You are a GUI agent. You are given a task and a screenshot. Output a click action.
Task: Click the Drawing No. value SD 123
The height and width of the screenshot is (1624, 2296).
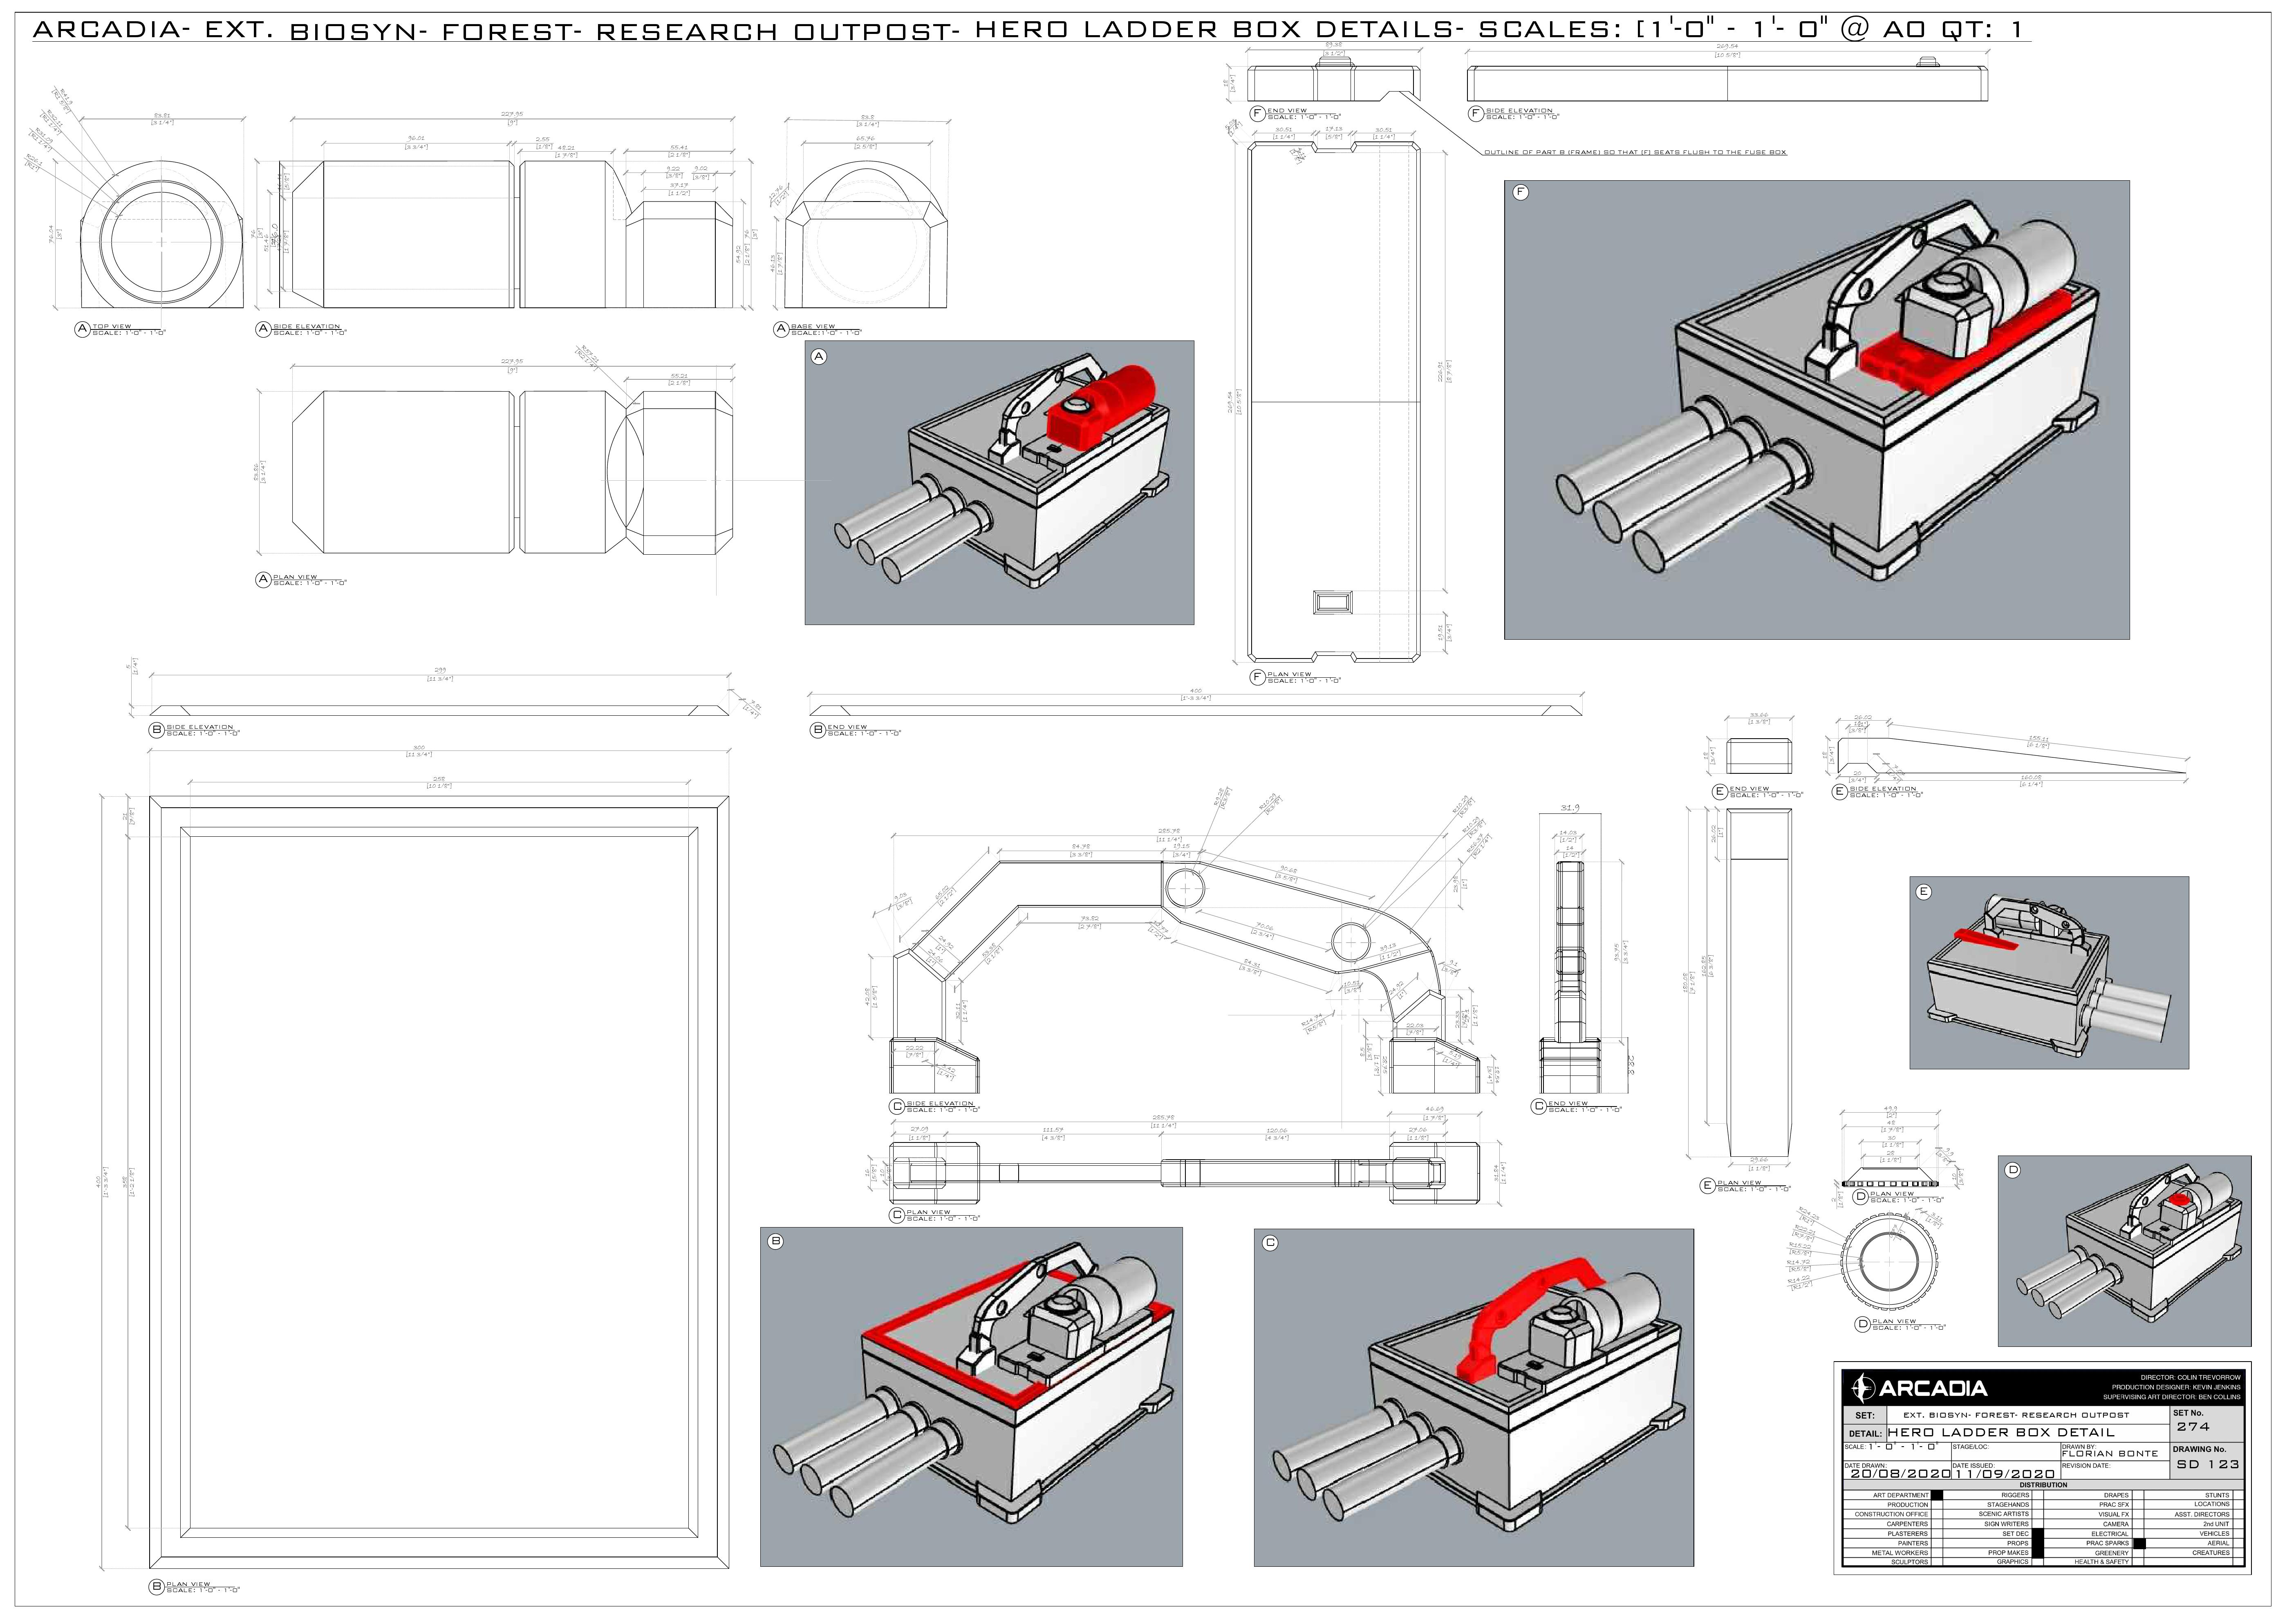(x=2208, y=1464)
